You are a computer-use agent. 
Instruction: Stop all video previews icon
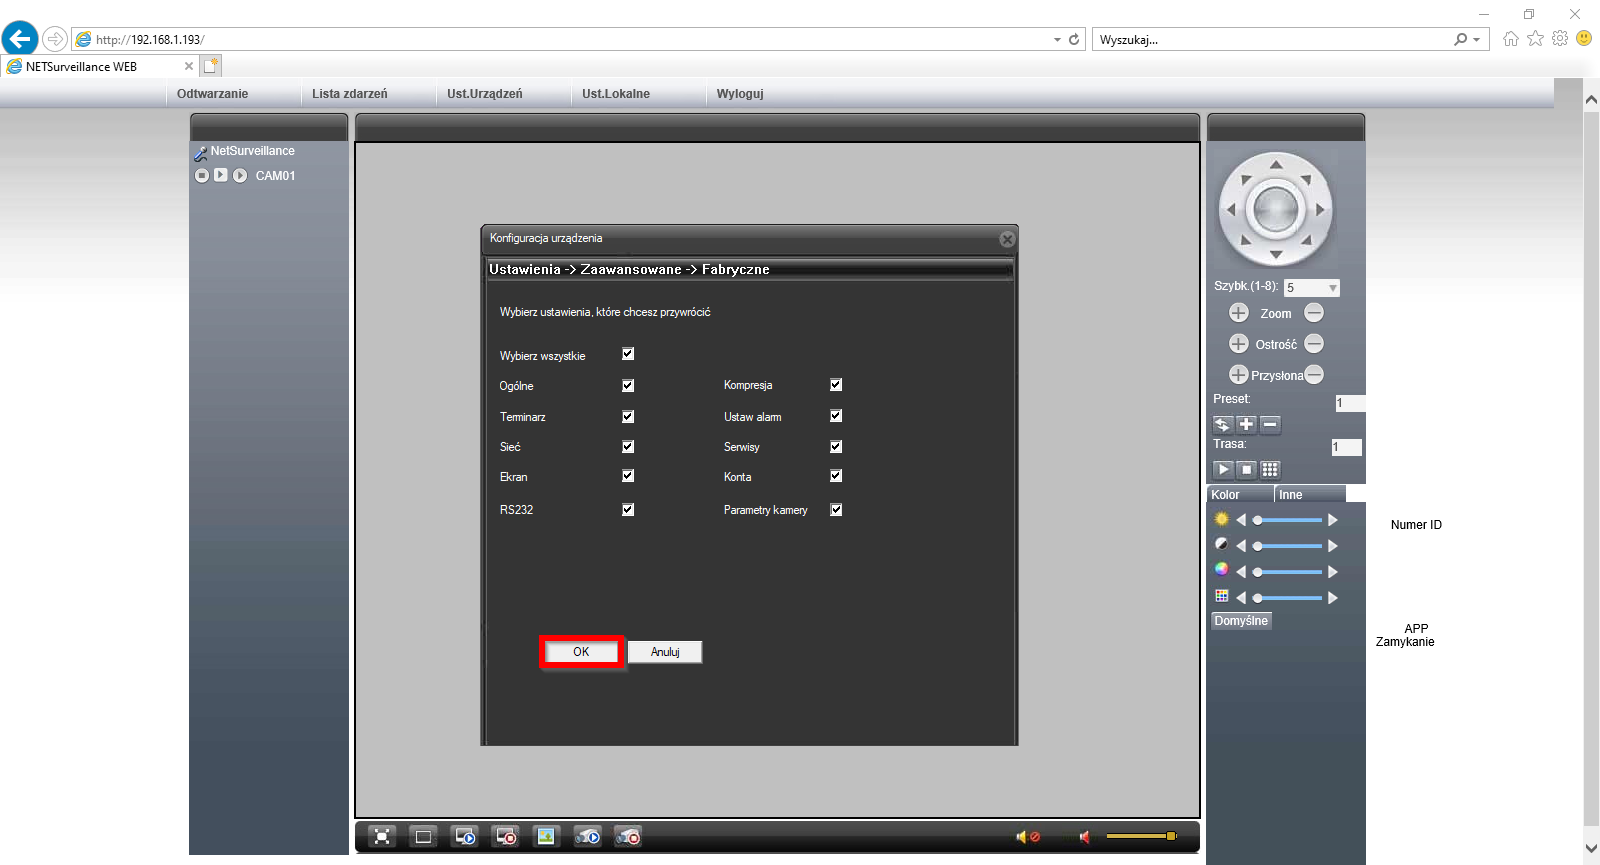pos(506,837)
